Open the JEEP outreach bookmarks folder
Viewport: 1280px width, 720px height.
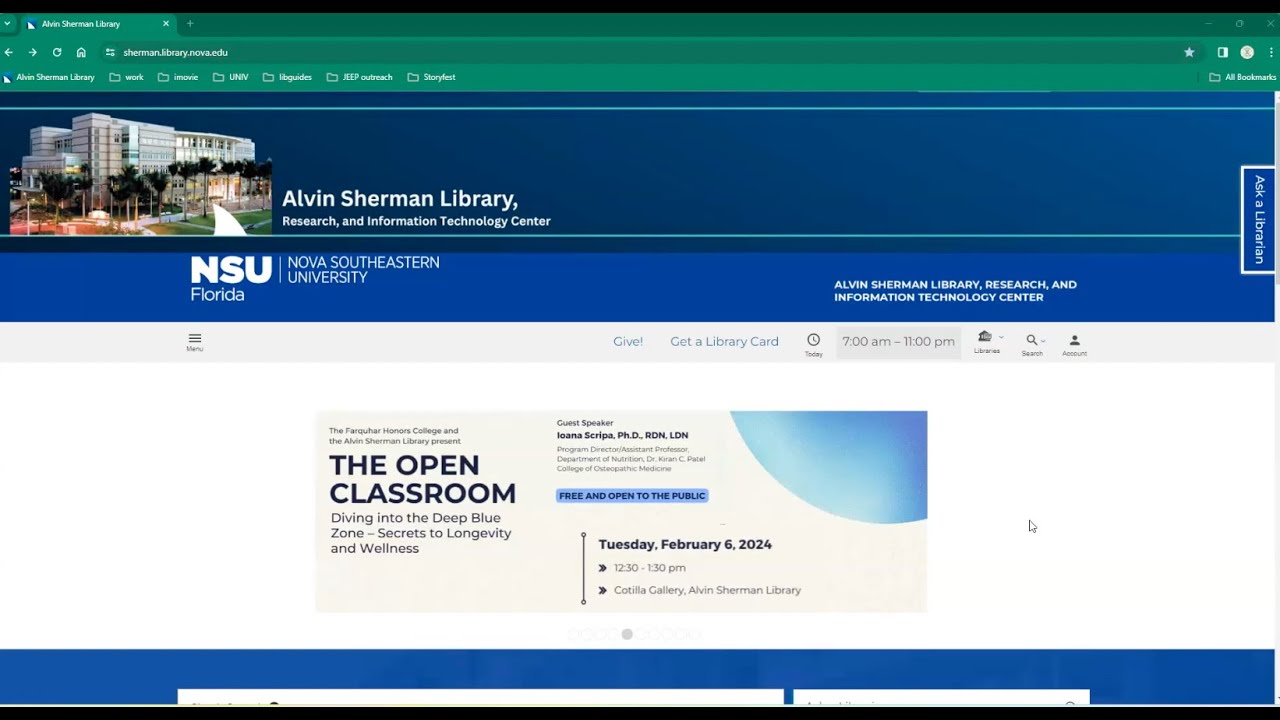(x=360, y=77)
